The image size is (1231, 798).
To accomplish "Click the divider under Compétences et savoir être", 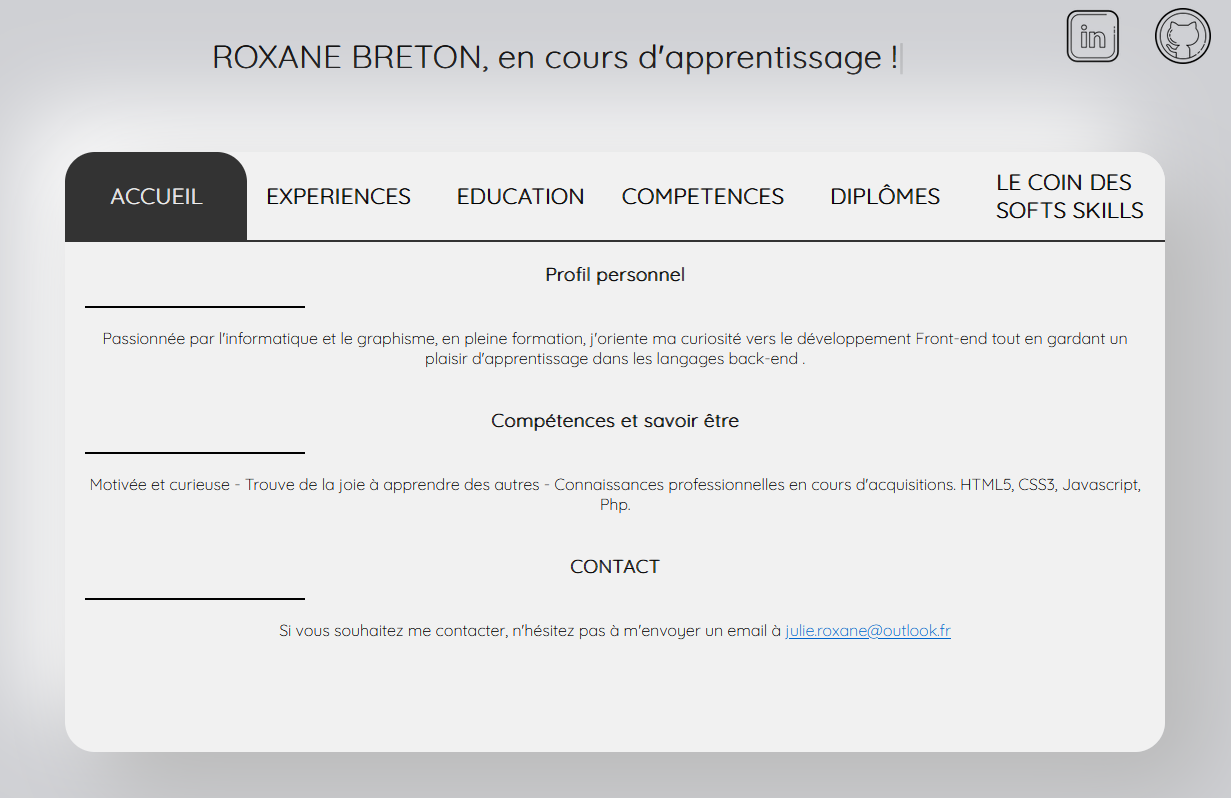I will click(194, 452).
